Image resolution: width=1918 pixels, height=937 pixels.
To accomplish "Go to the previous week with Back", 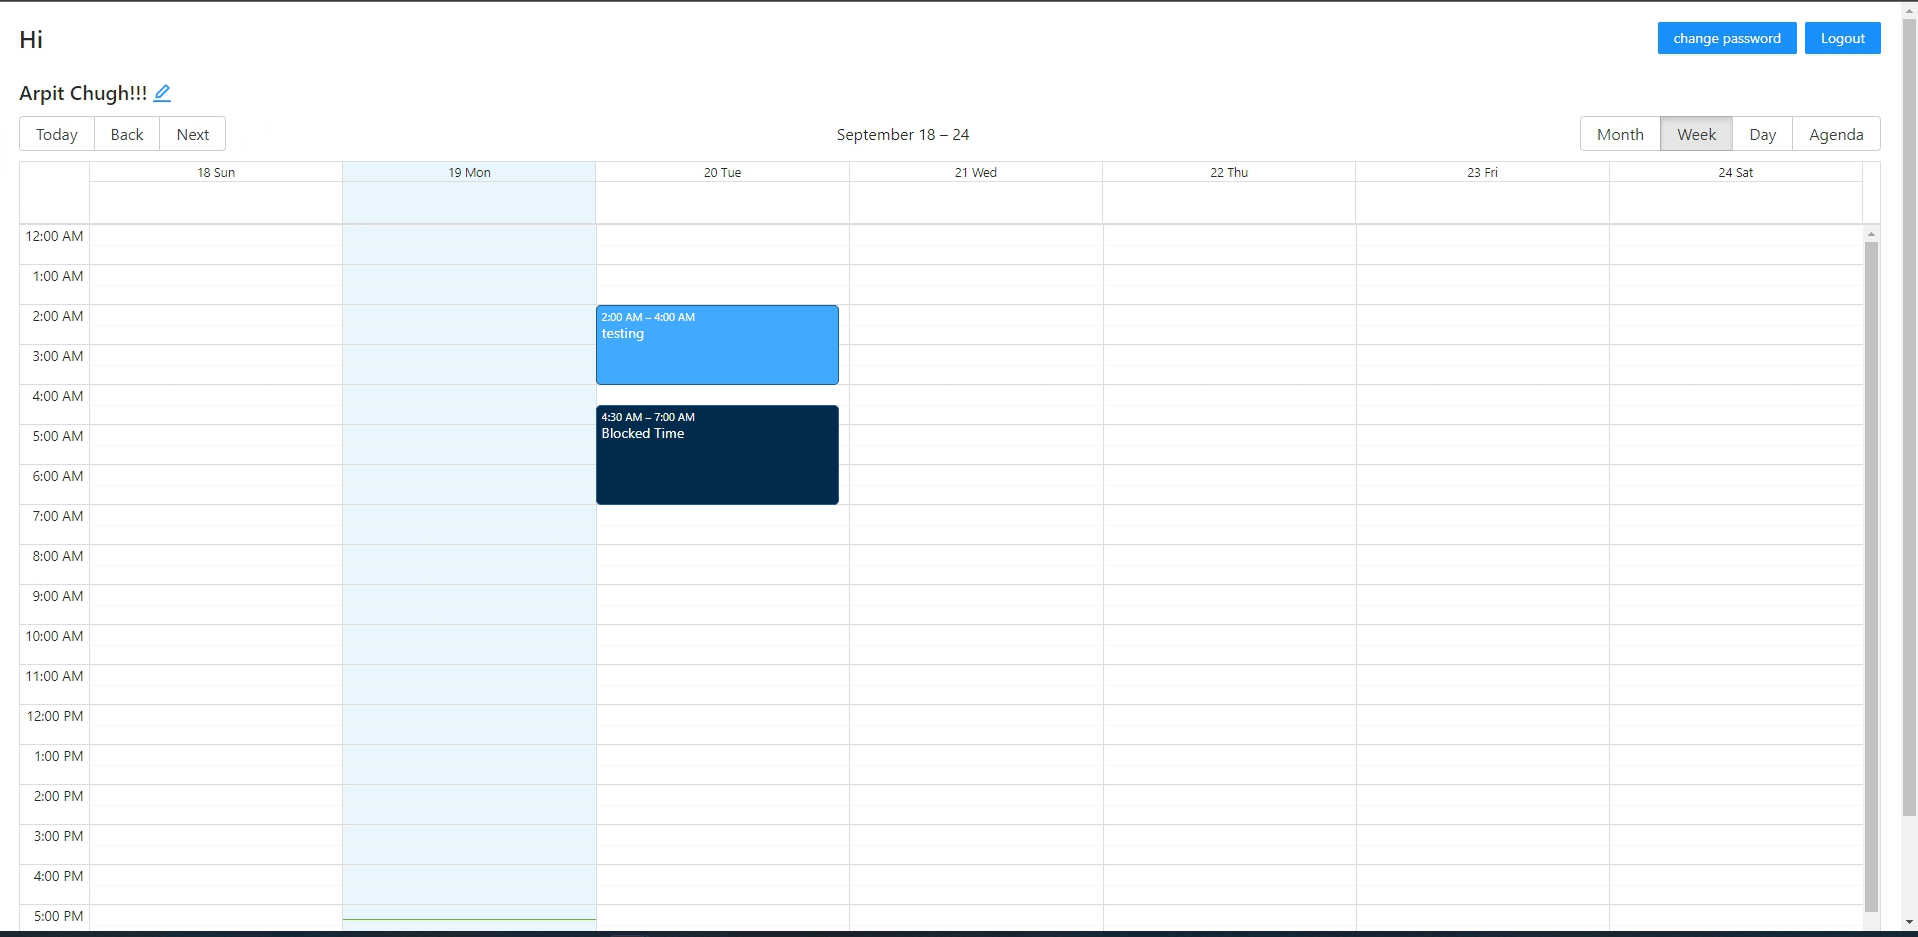I will (126, 133).
